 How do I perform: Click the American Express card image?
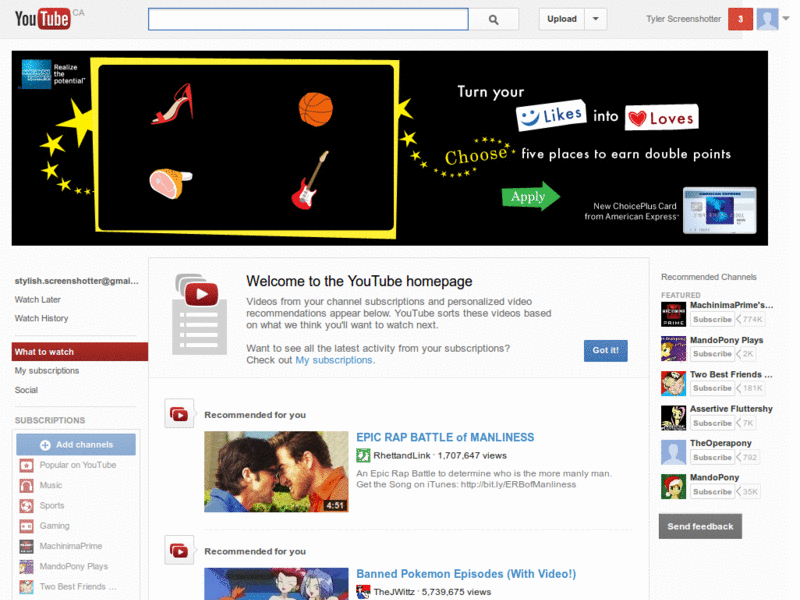[x=719, y=210]
